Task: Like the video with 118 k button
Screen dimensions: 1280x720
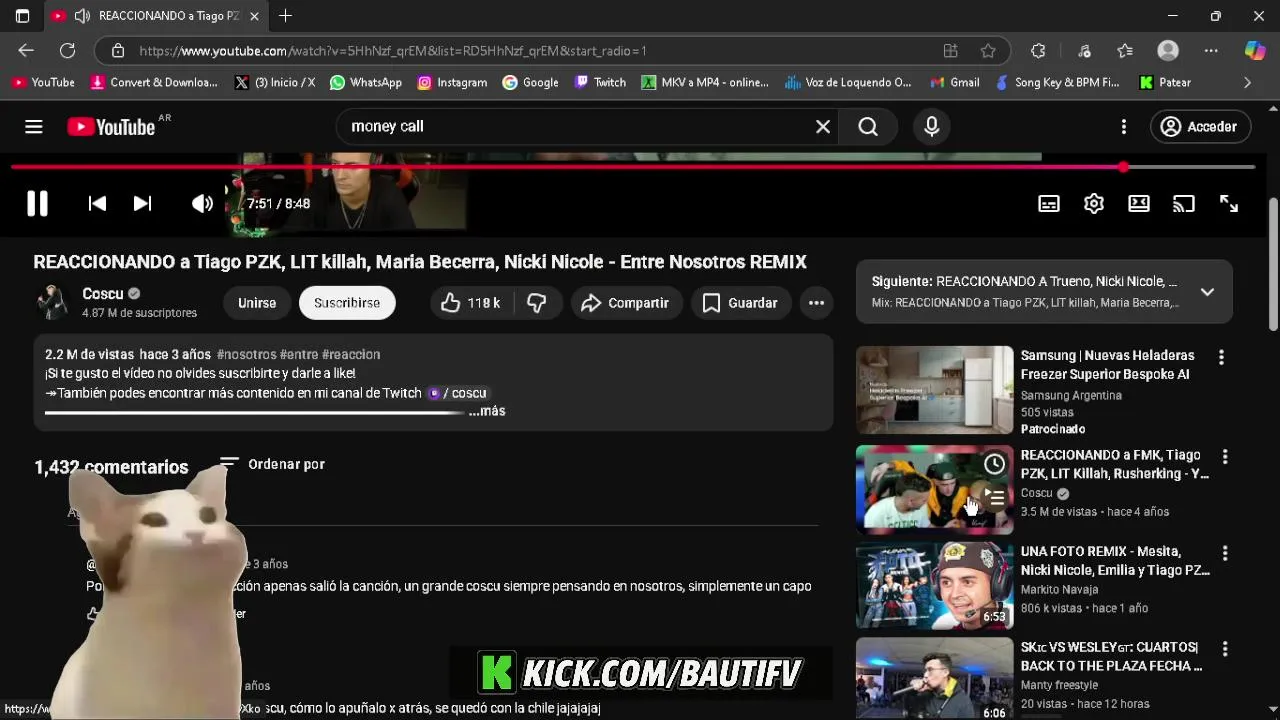Action: tap(470, 302)
